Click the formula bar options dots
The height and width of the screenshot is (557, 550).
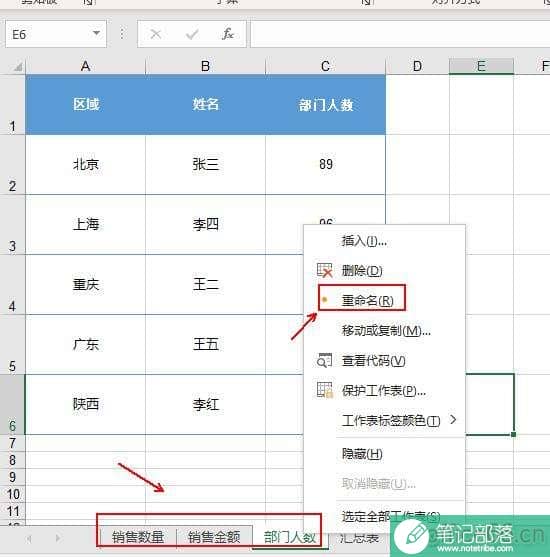coord(122,34)
